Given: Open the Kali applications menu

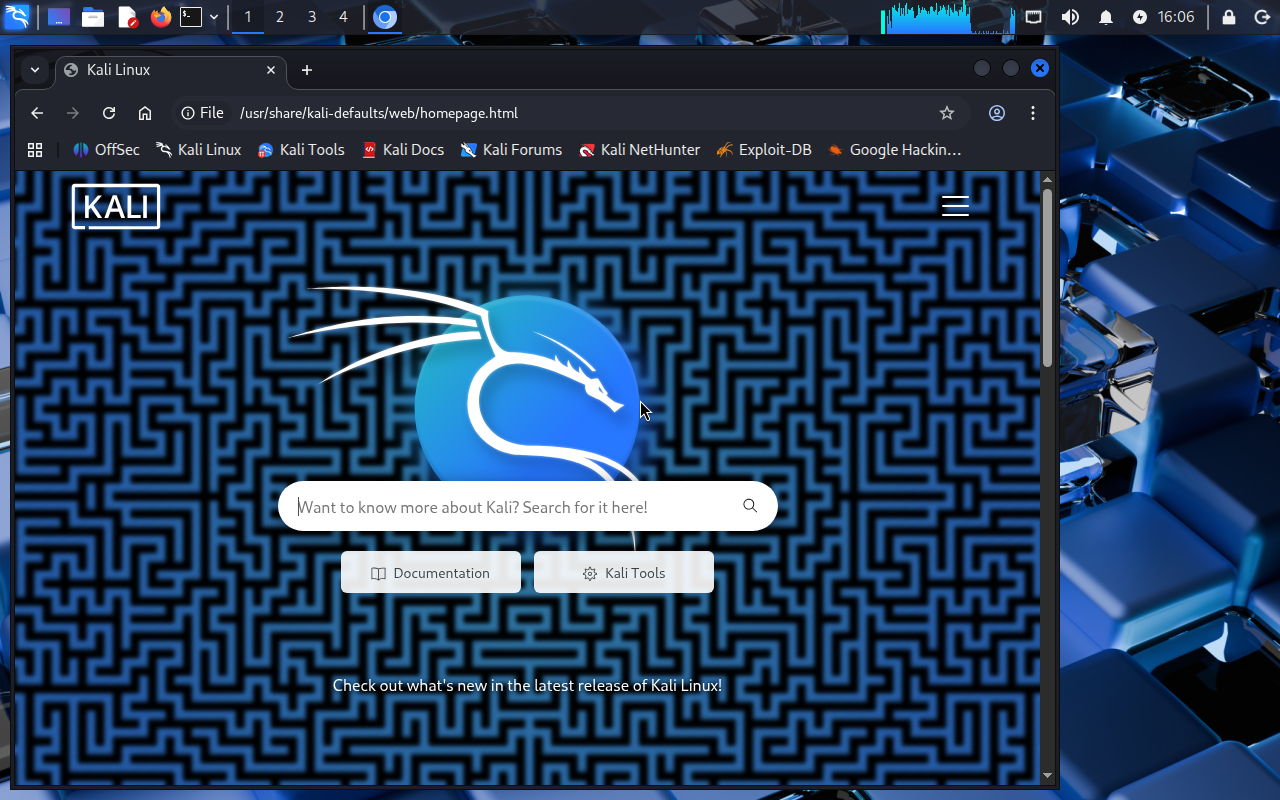Looking at the screenshot, I should pyautogui.click(x=17, y=17).
